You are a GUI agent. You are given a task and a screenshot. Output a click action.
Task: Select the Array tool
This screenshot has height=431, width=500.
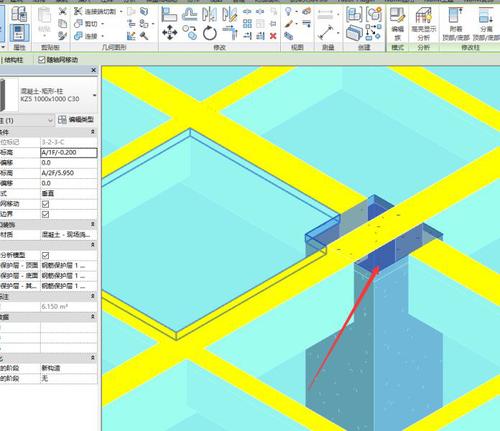(x=247, y=23)
